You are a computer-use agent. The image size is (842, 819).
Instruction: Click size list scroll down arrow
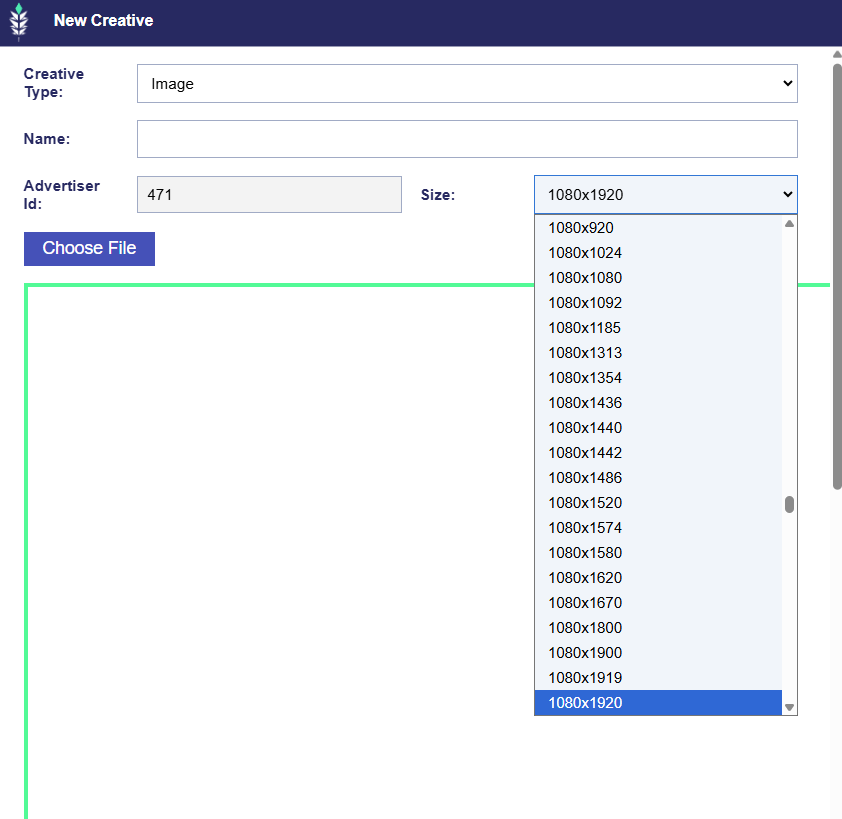point(789,707)
